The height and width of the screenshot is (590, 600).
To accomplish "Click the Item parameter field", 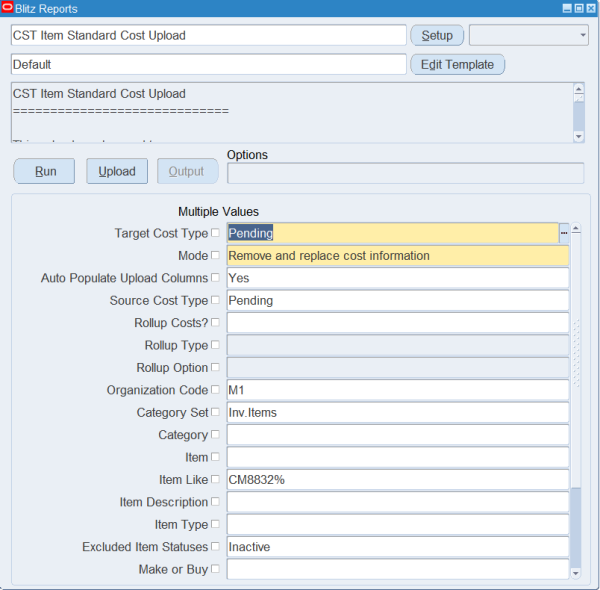I will tap(398, 457).
